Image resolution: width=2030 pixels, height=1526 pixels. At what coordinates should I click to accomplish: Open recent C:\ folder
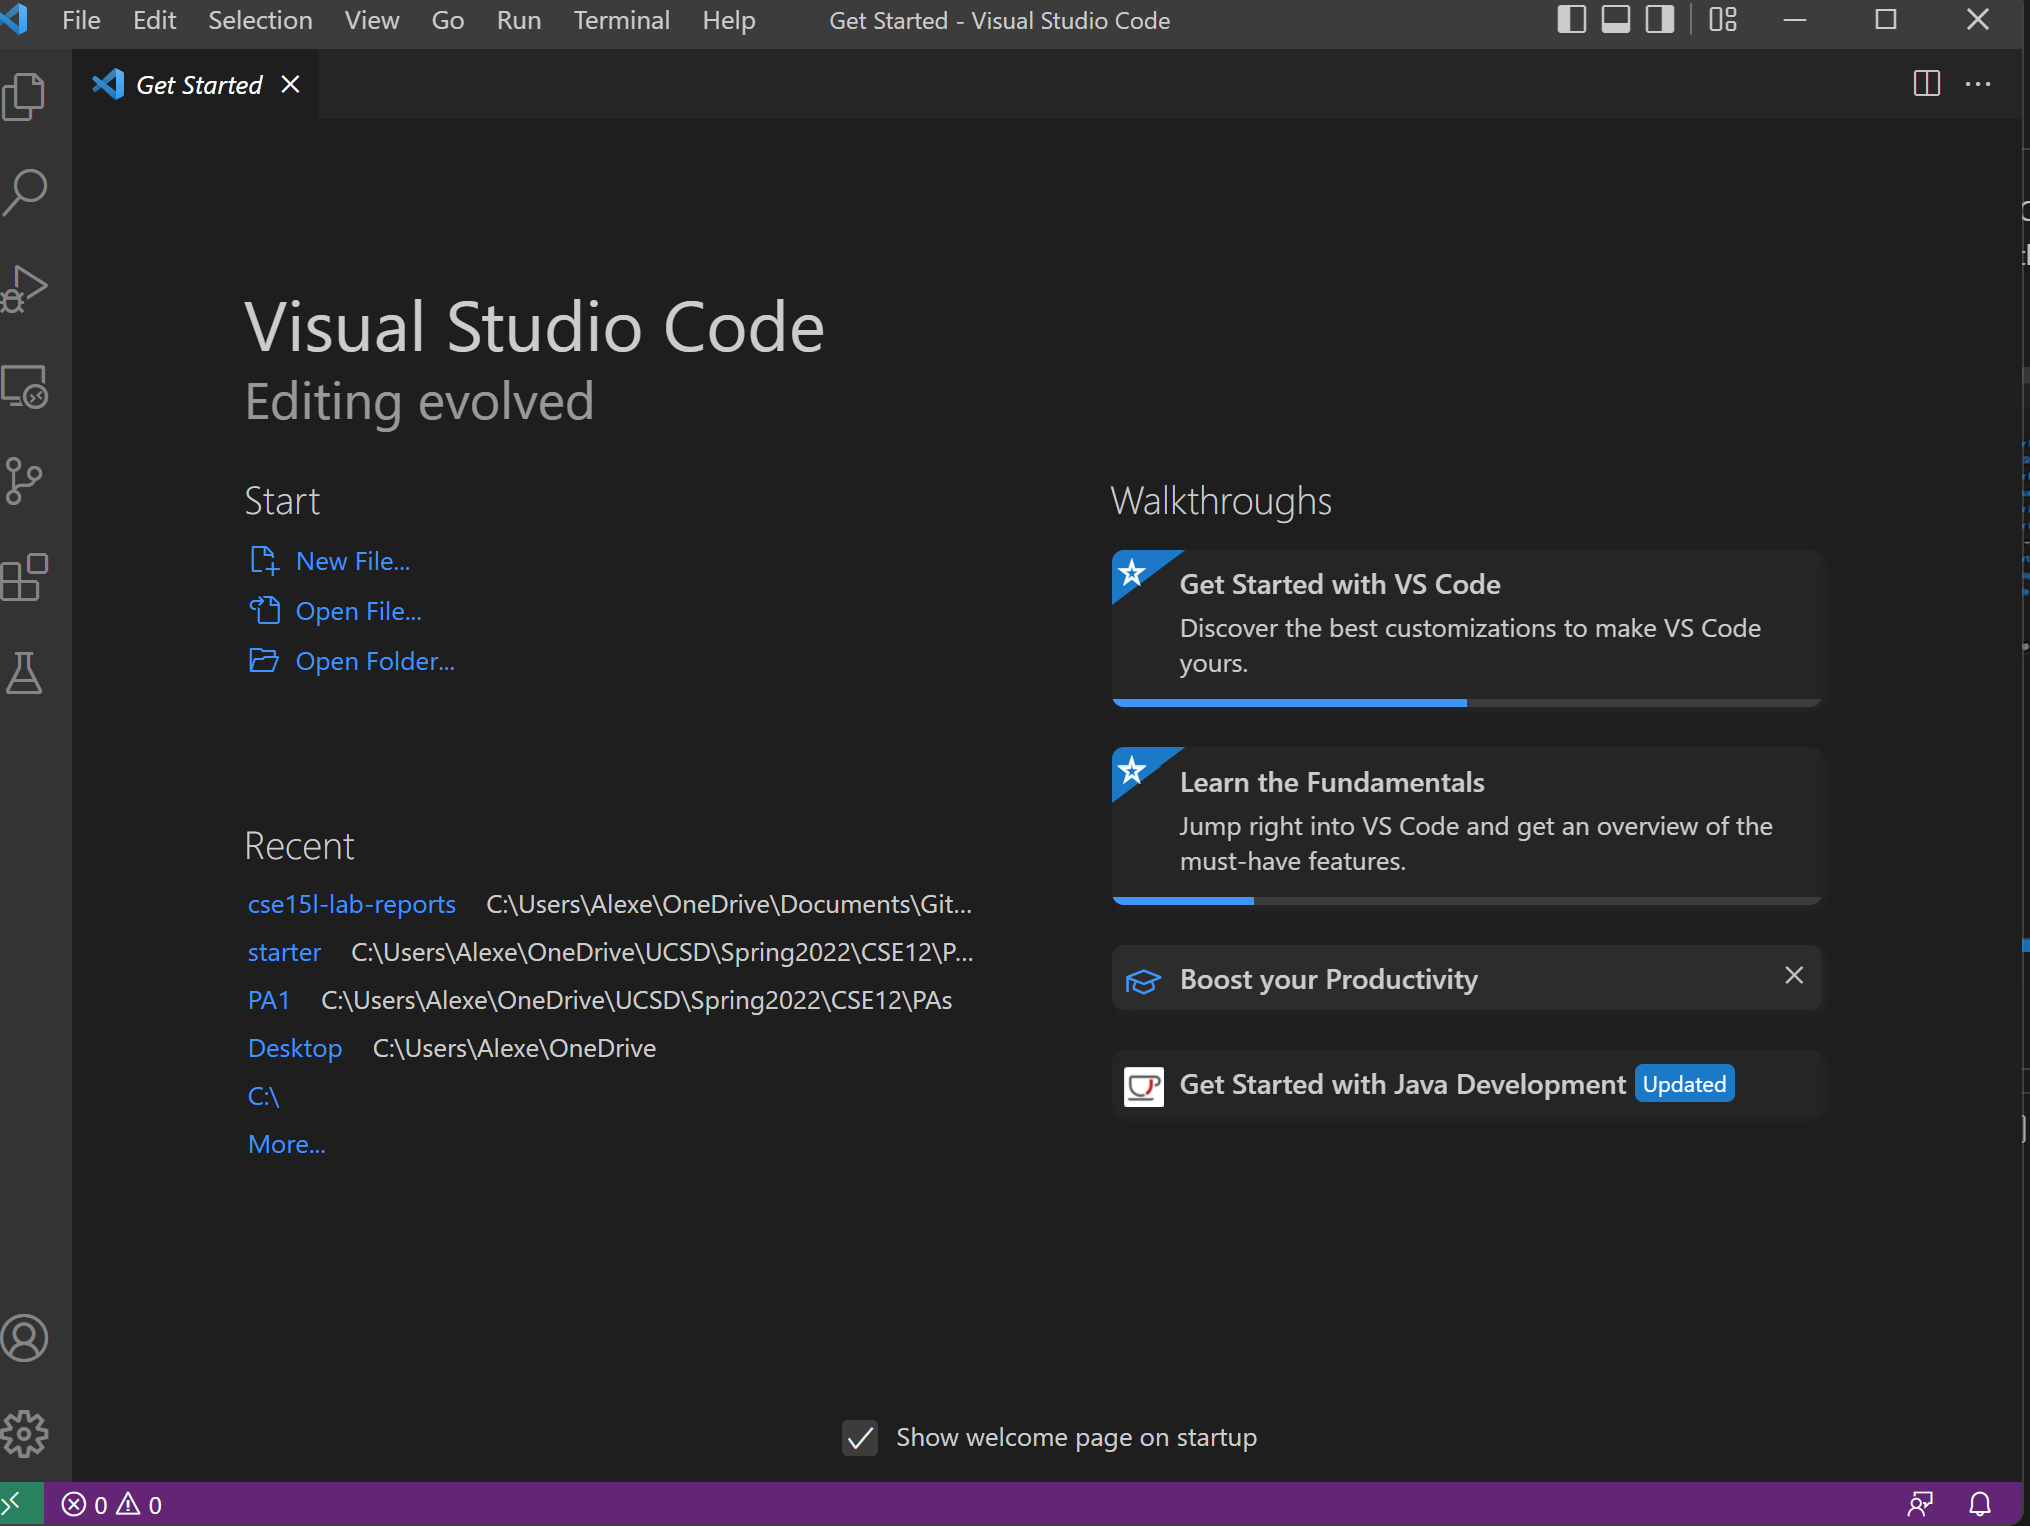263,1096
